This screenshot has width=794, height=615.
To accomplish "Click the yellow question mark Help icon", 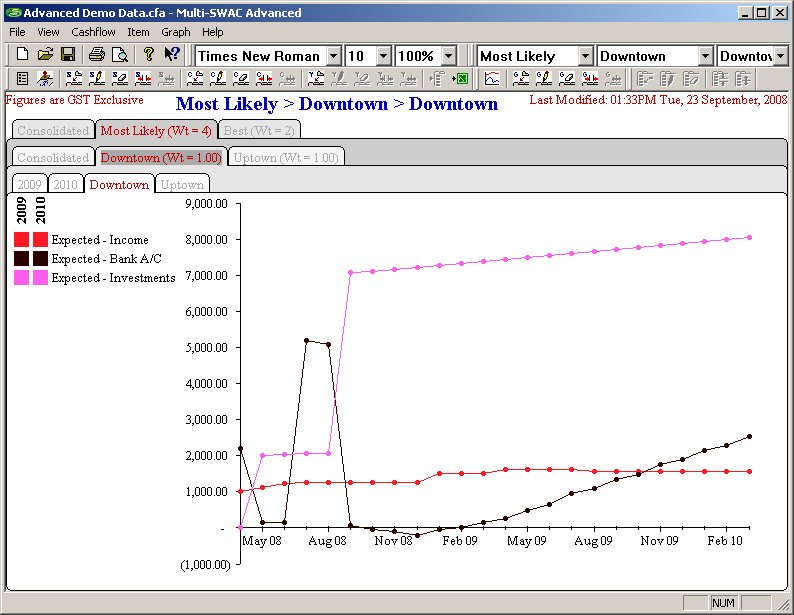I will pos(148,55).
